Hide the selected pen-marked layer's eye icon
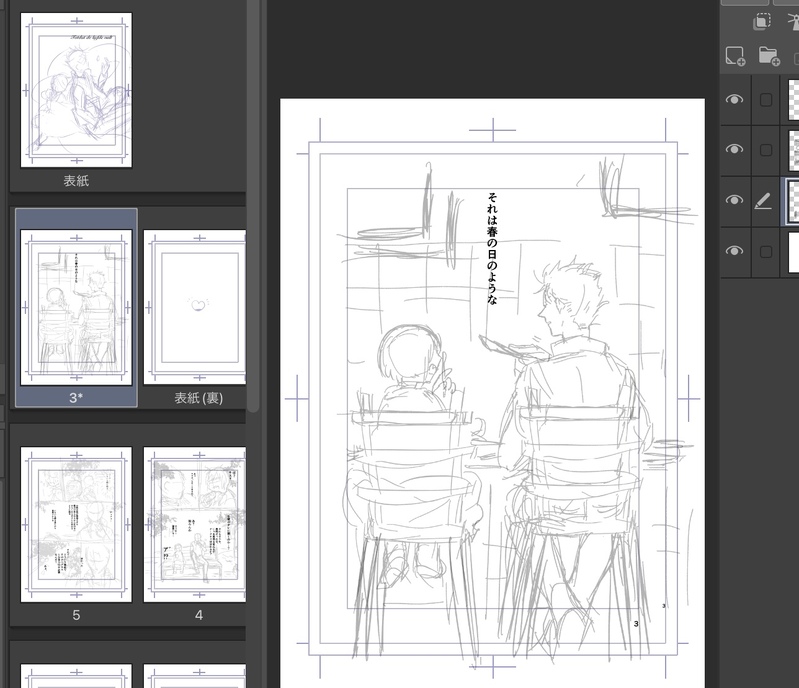 click(734, 200)
